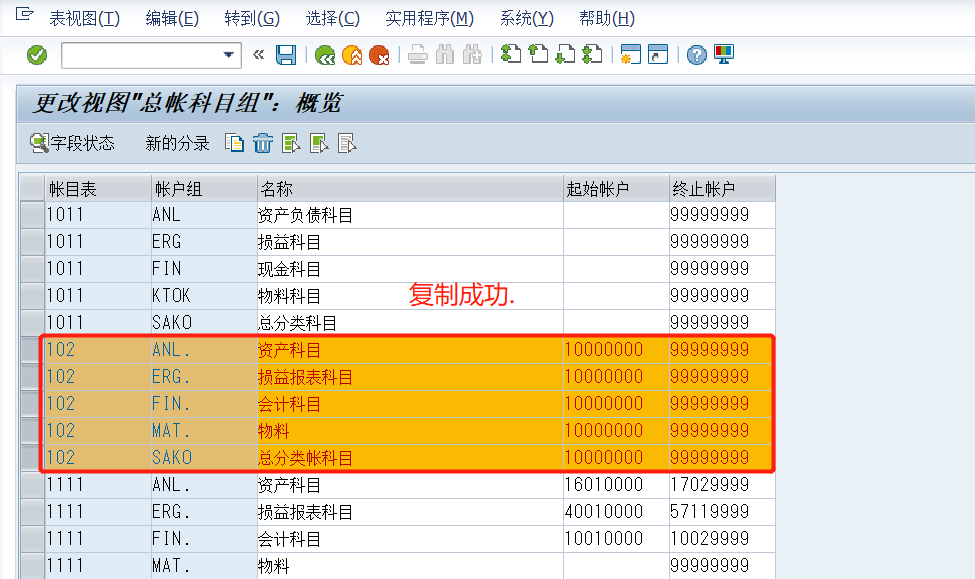This screenshot has width=975, height=579.
Task: Open the 实用程序(M) menu
Action: (x=429, y=19)
